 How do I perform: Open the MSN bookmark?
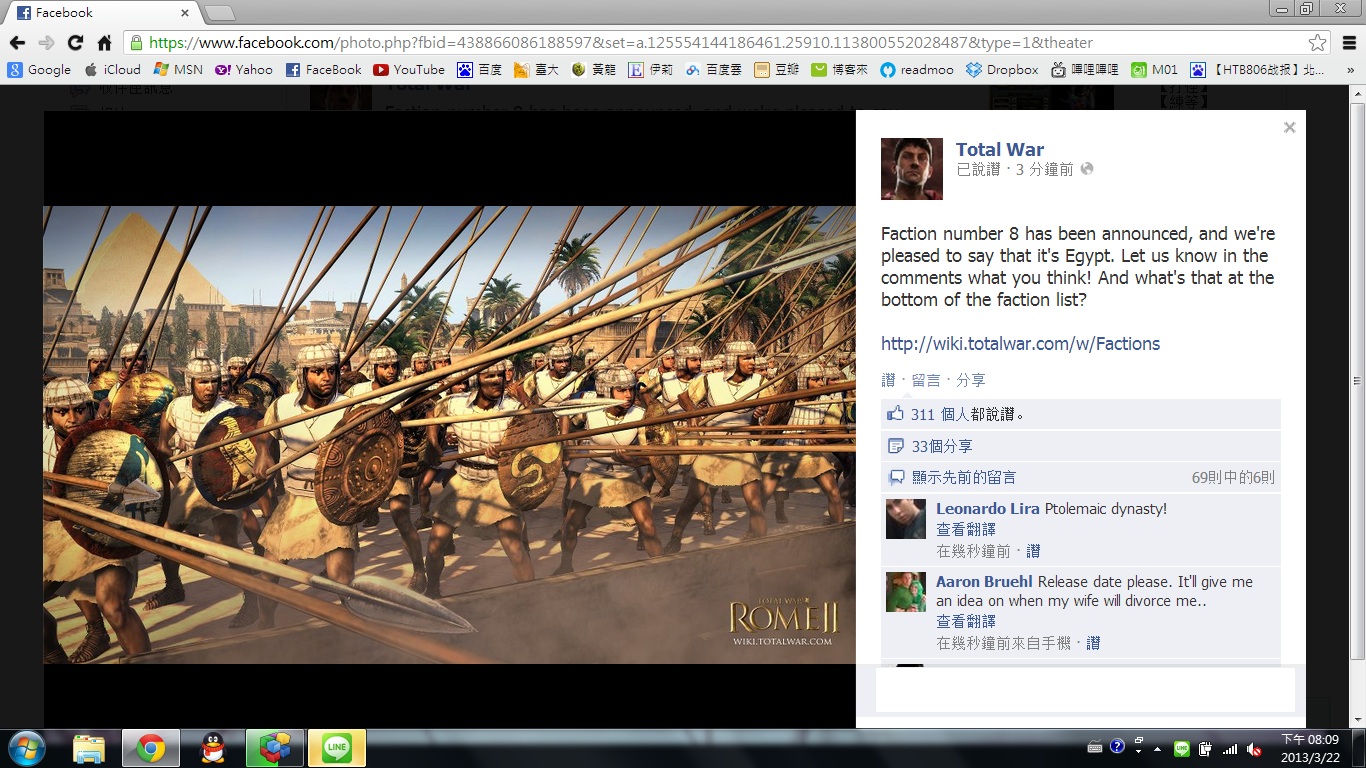click(x=177, y=69)
